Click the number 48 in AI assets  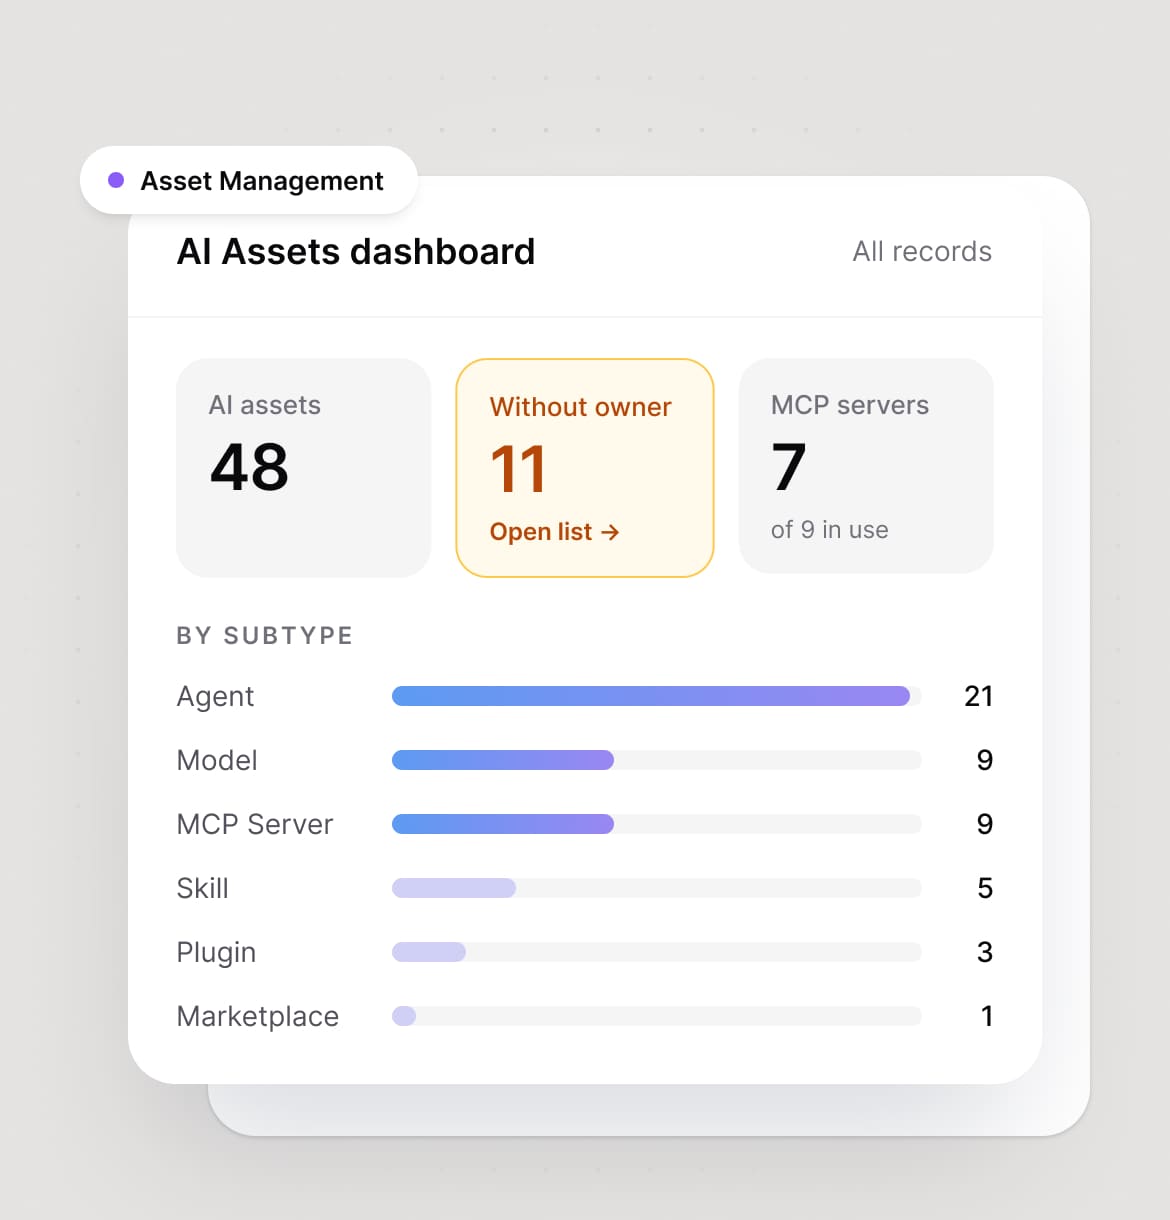click(250, 467)
